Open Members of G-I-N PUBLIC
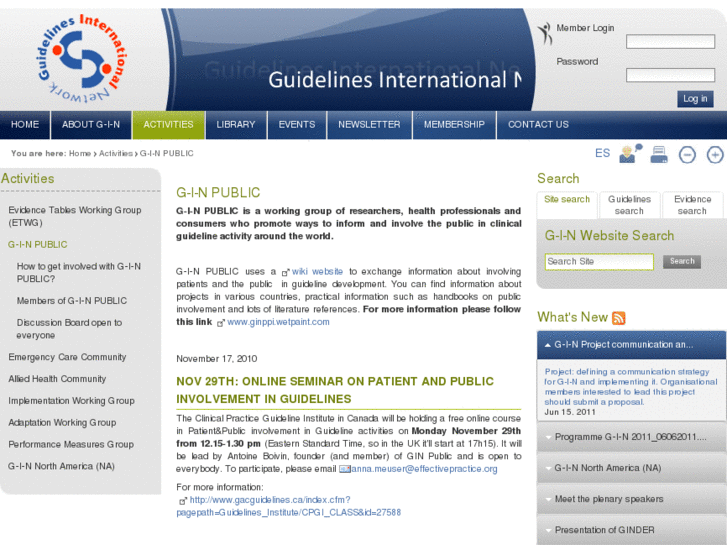Screen dimensions: 727x545 click(72, 301)
